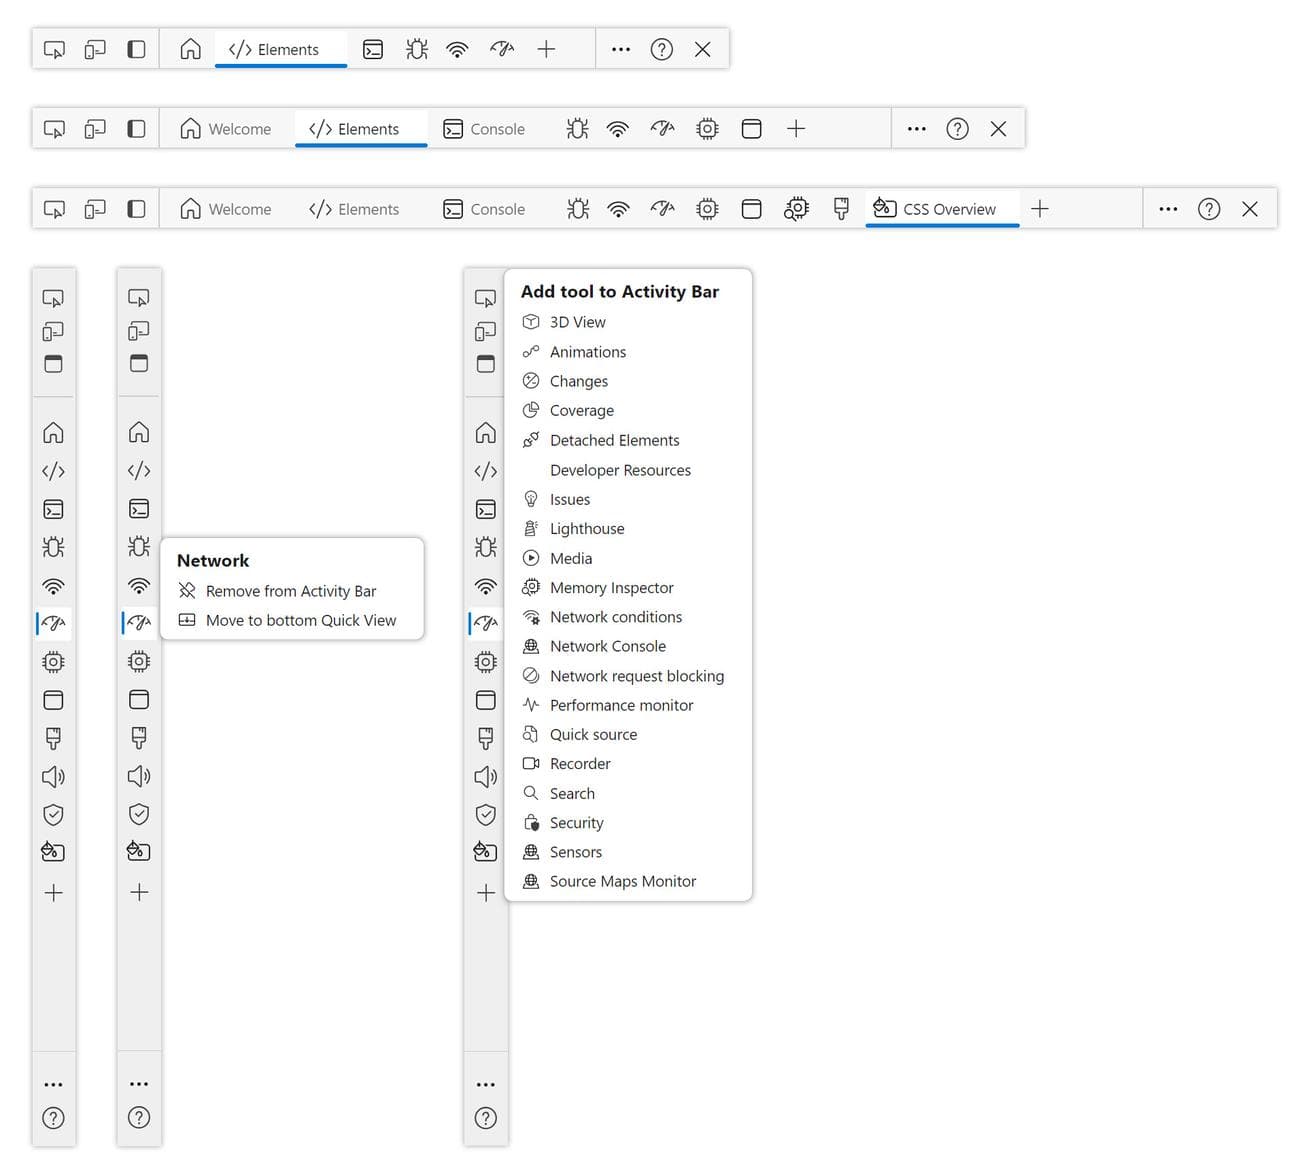1300x1172 pixels.
Task: Click Remove from Activity Bar
Action: [x=290, y=591]
